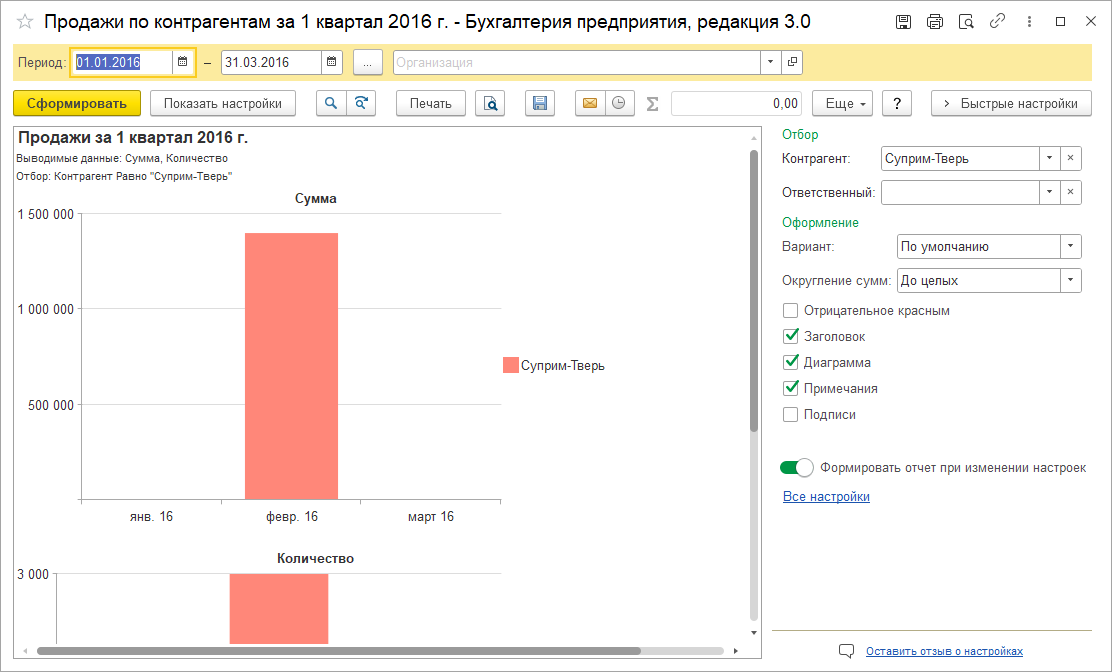
Task: Click the sum value field showing 0,00
Action: tap(736, 103)
